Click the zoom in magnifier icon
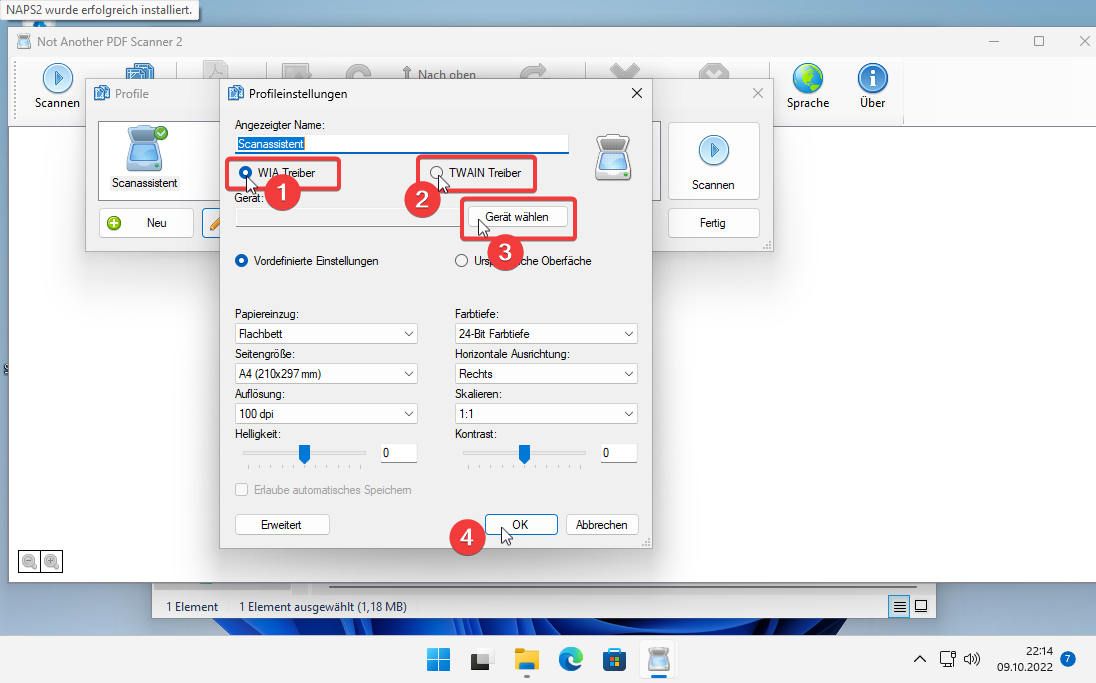Screen dimensions: 1096x683 click(x=51, y=561)
